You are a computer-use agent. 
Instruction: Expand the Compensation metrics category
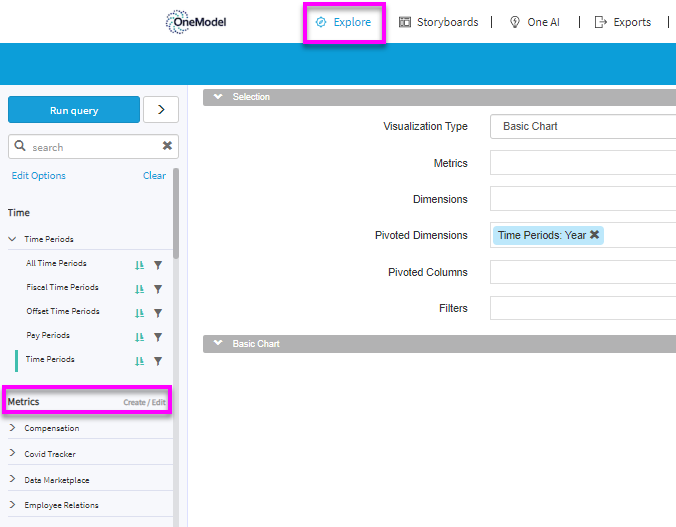(x=12, y=428)
